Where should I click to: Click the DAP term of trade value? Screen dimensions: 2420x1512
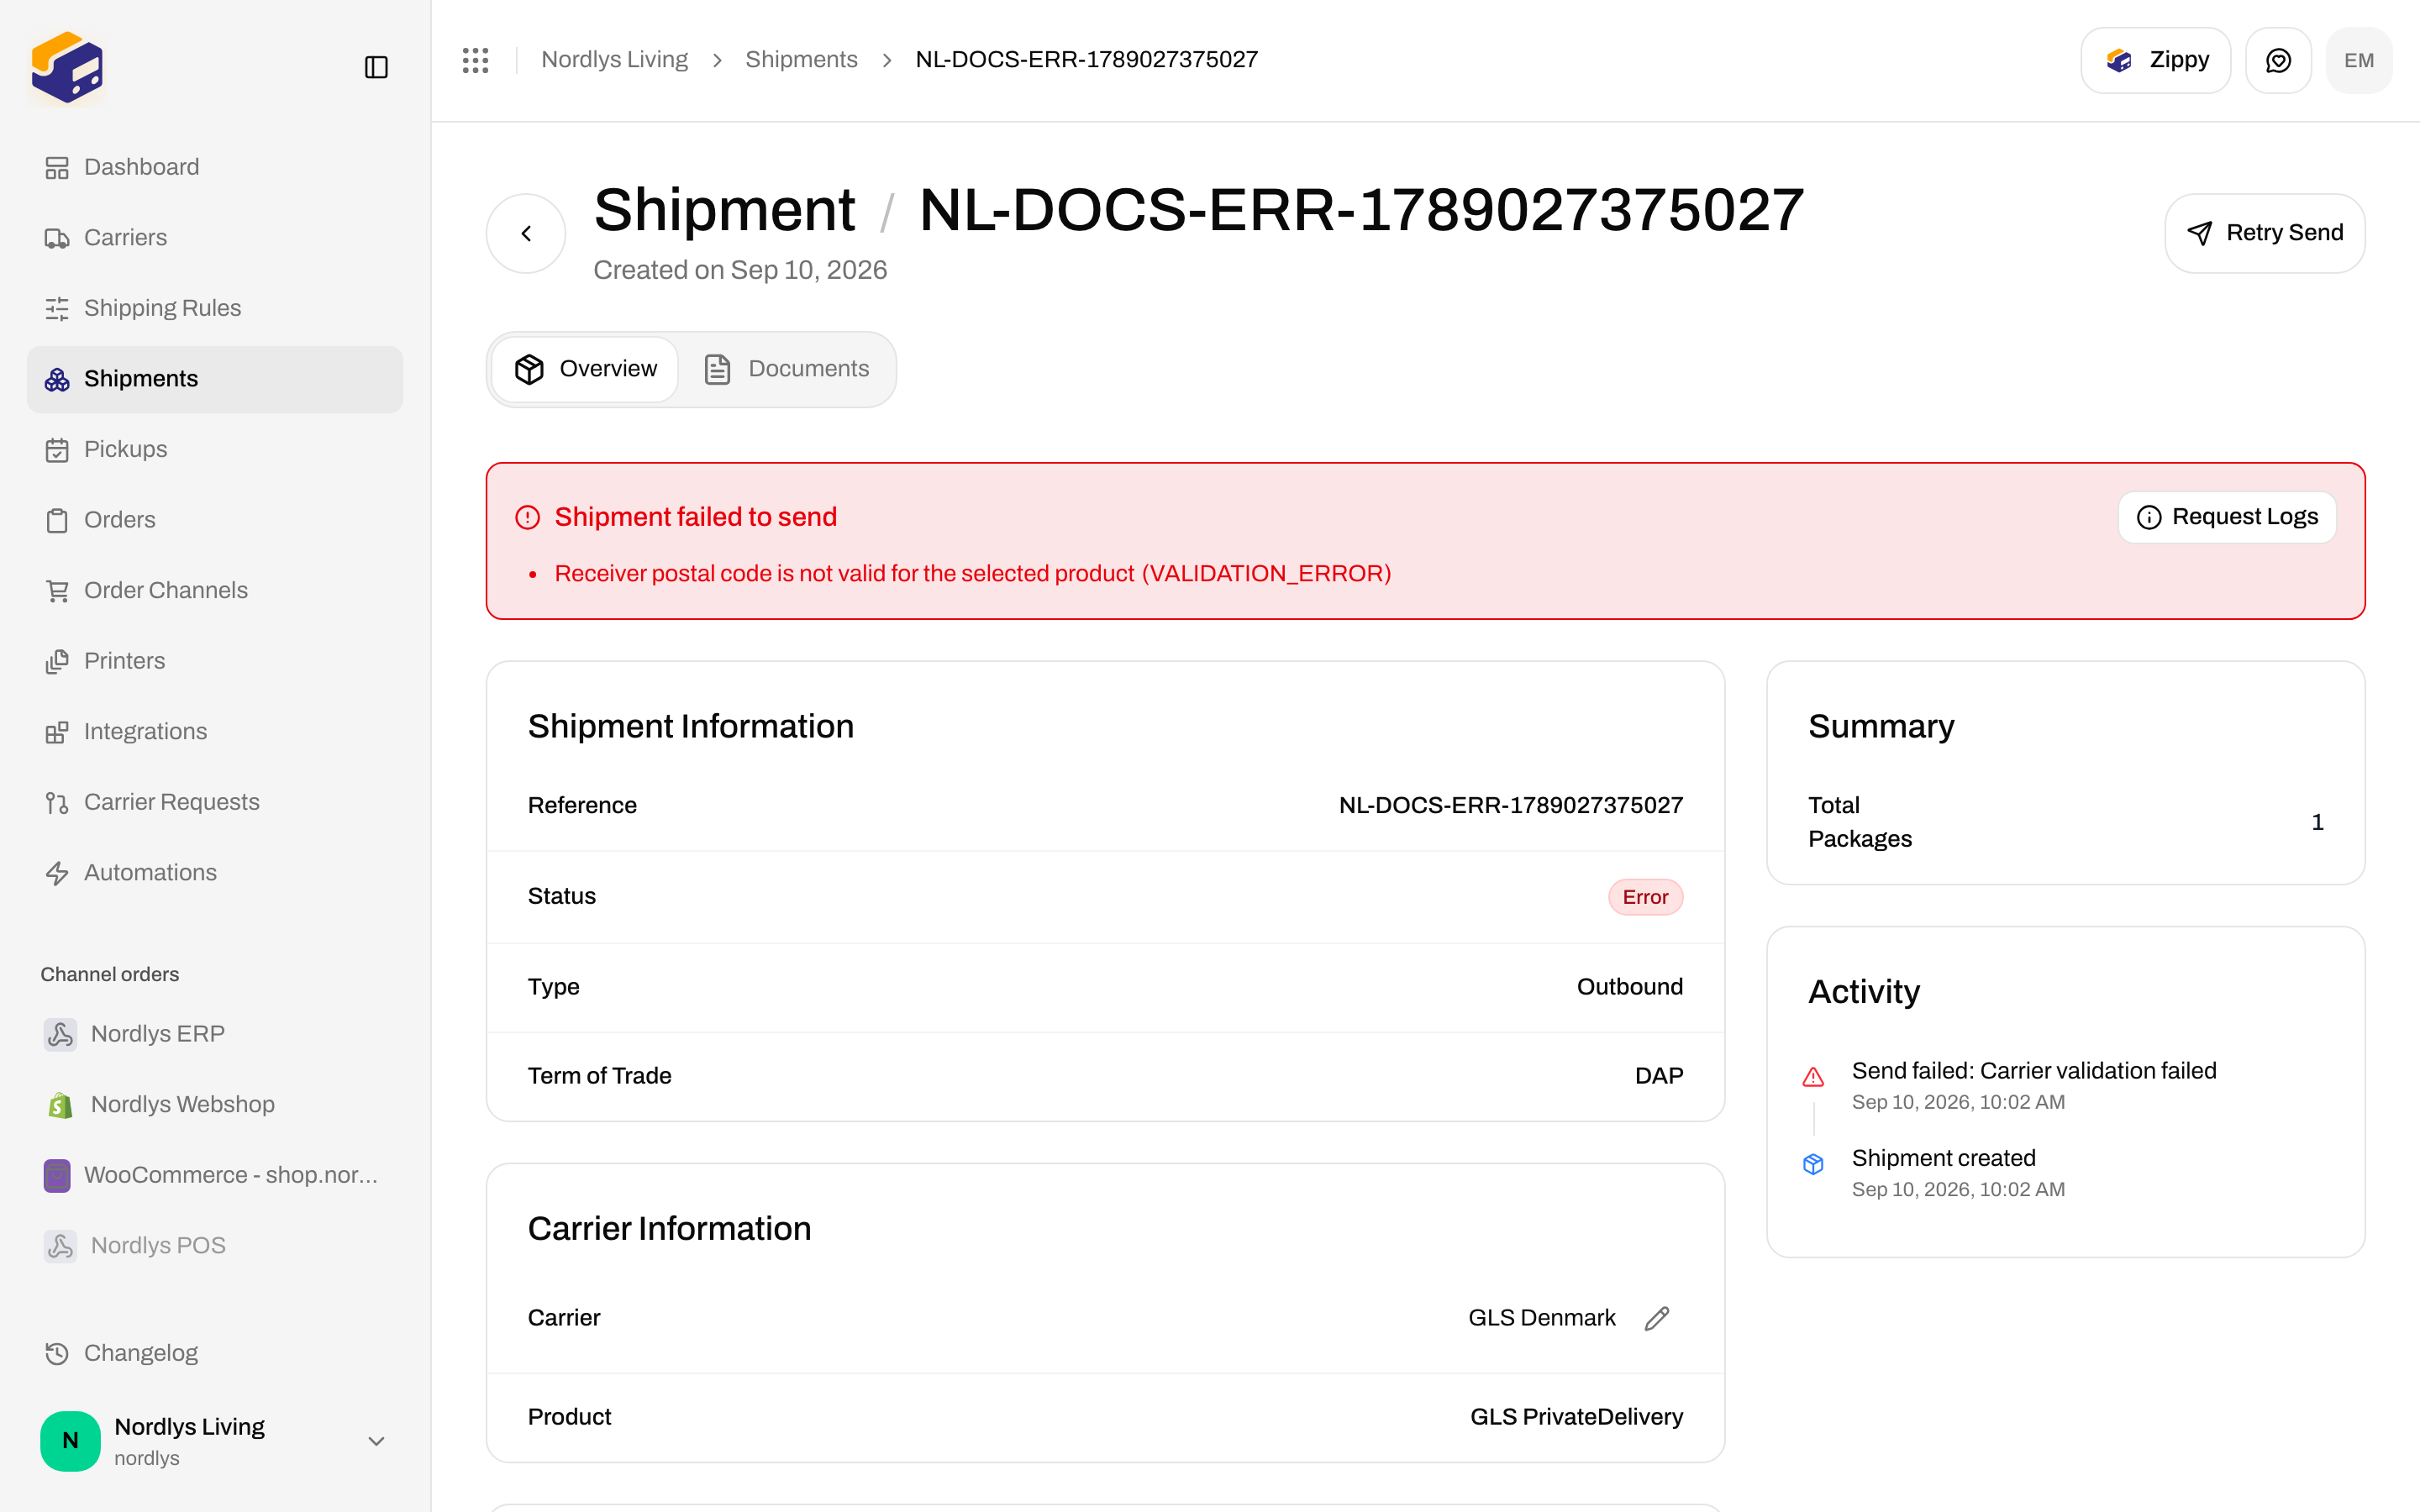coord(1659,1076)
